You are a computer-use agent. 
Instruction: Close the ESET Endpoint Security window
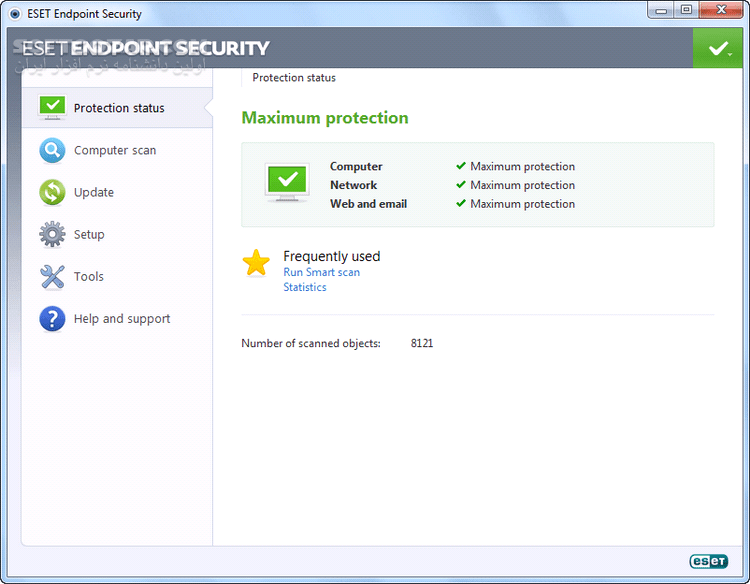point(721,10)
